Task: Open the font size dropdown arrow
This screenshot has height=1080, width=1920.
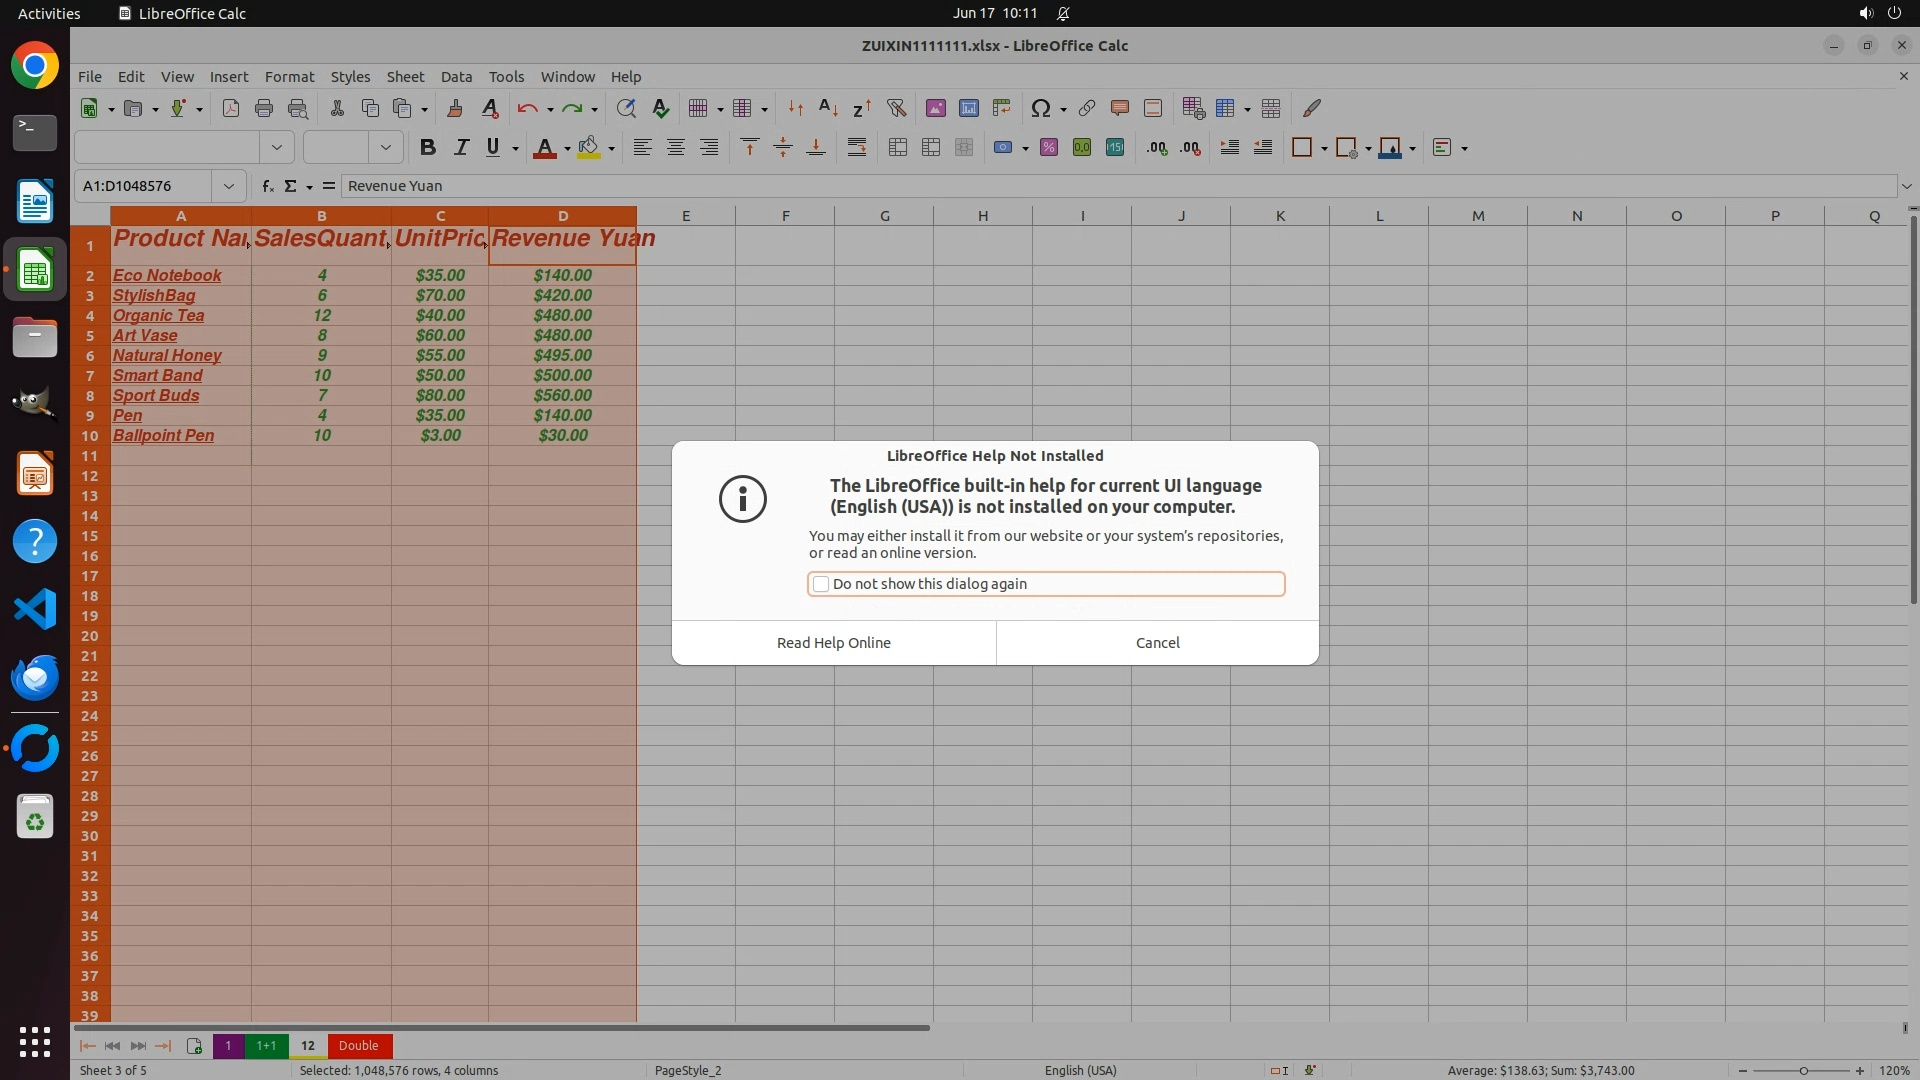Action: point(385,148)
